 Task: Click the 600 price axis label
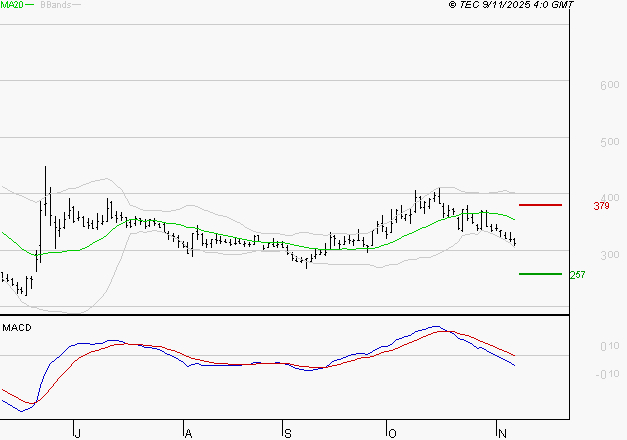pyautogui.click(x=609, y=85)
